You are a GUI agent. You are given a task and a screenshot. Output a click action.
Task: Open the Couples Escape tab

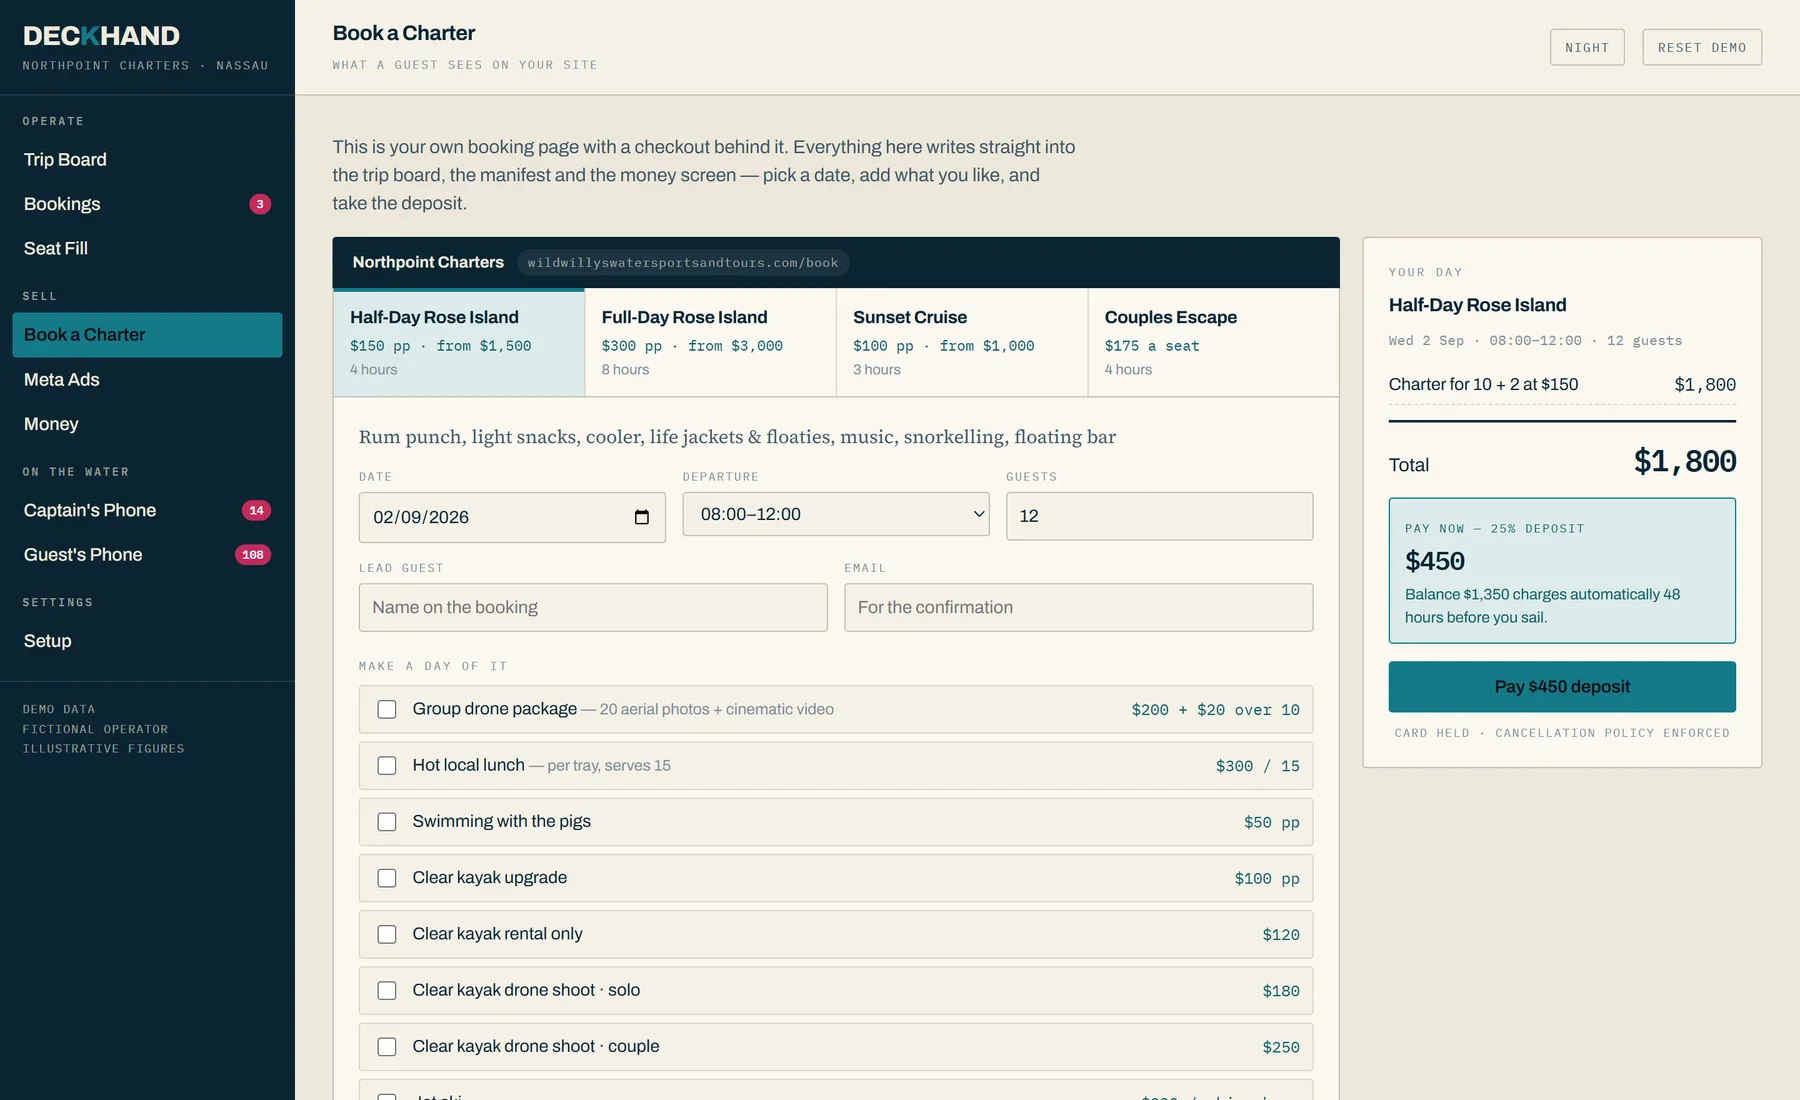pyautogui.click(x=1213, y=343)
